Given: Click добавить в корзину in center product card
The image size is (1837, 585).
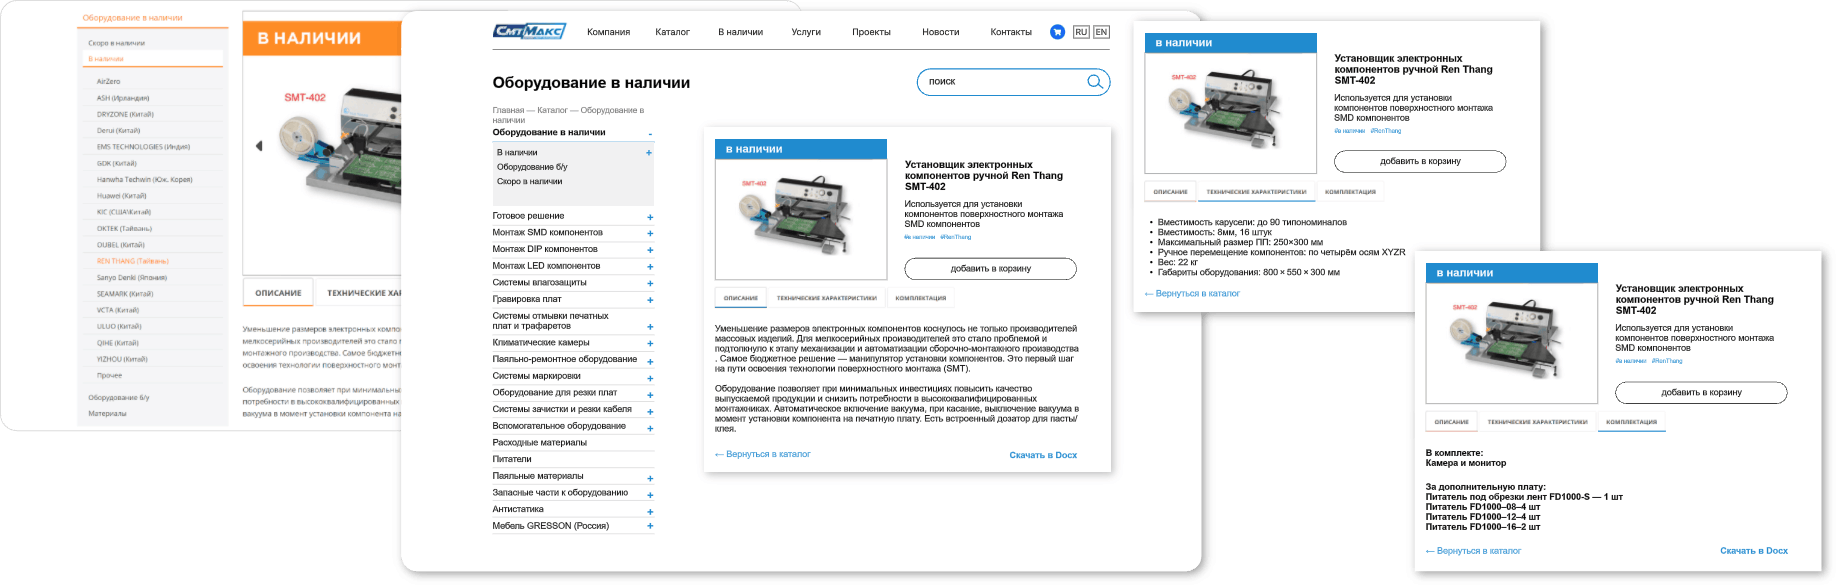Looking at the screenshot, I should click(x=991, y=269).
